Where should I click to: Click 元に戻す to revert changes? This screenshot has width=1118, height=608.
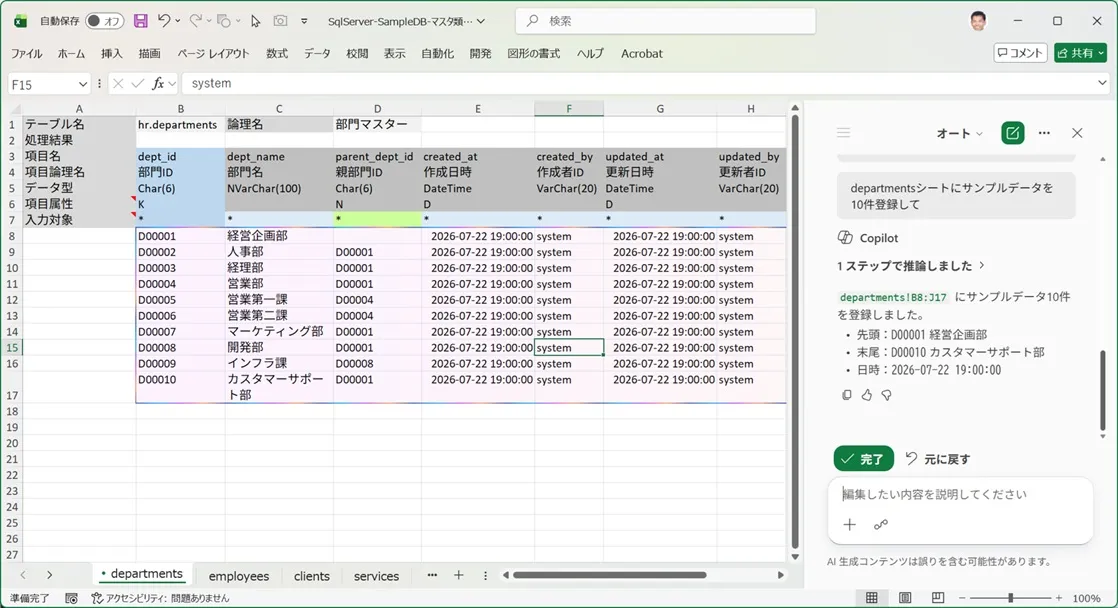(938, 459)
